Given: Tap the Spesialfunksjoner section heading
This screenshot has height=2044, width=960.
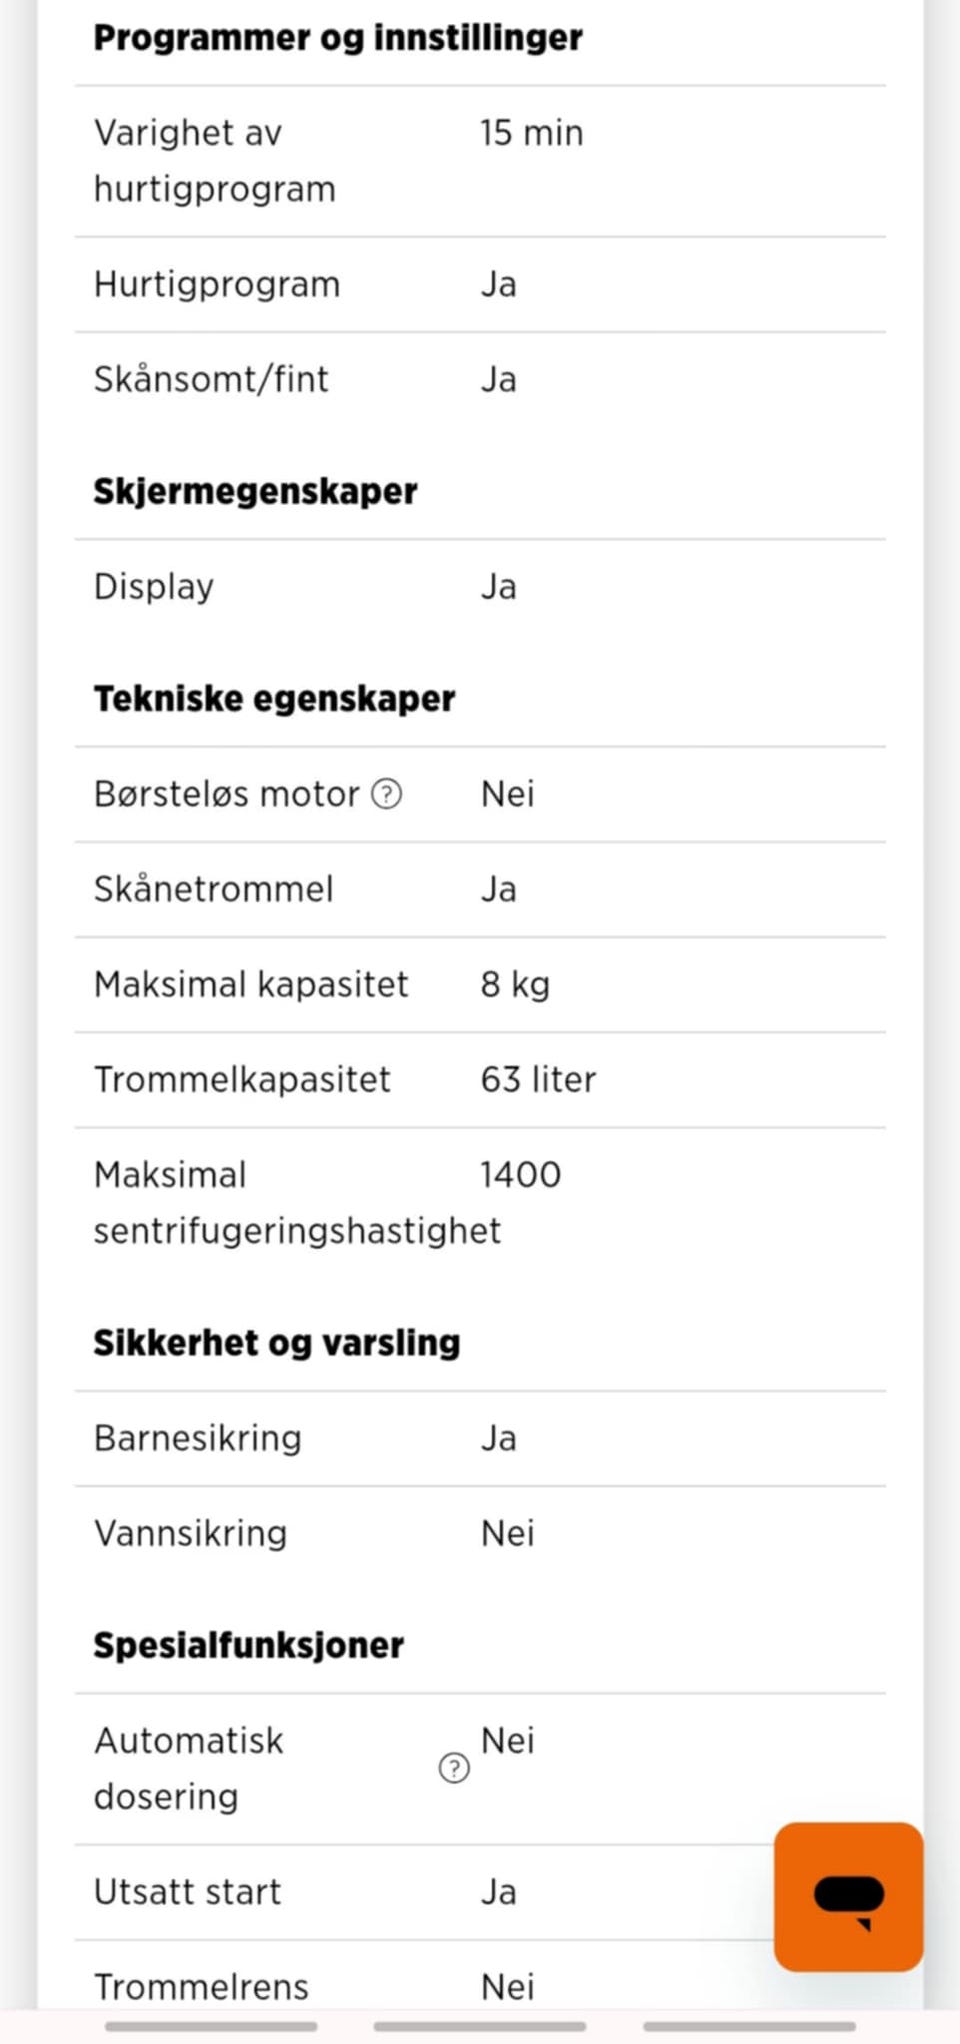Looking at the screenshot, I should (x=249, y=1645).
